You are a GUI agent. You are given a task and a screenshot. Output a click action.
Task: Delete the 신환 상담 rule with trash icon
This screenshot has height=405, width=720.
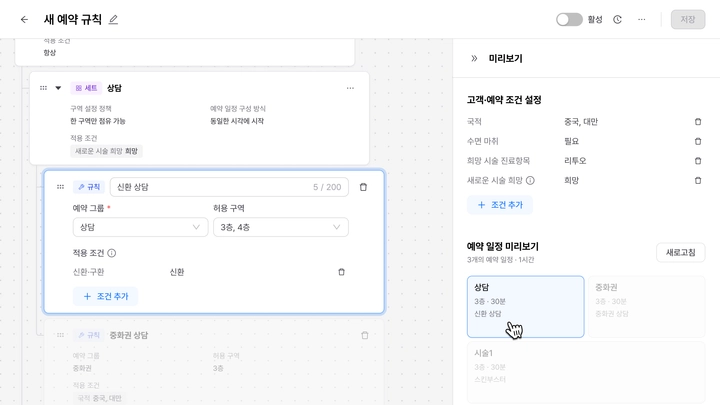coord(363,187)
